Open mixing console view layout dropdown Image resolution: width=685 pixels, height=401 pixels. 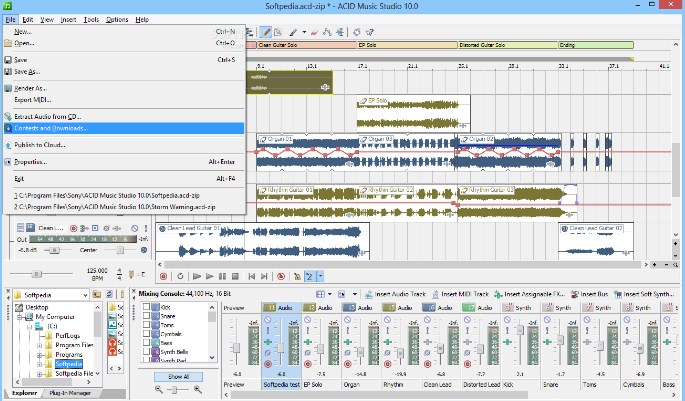coord(329,294)
